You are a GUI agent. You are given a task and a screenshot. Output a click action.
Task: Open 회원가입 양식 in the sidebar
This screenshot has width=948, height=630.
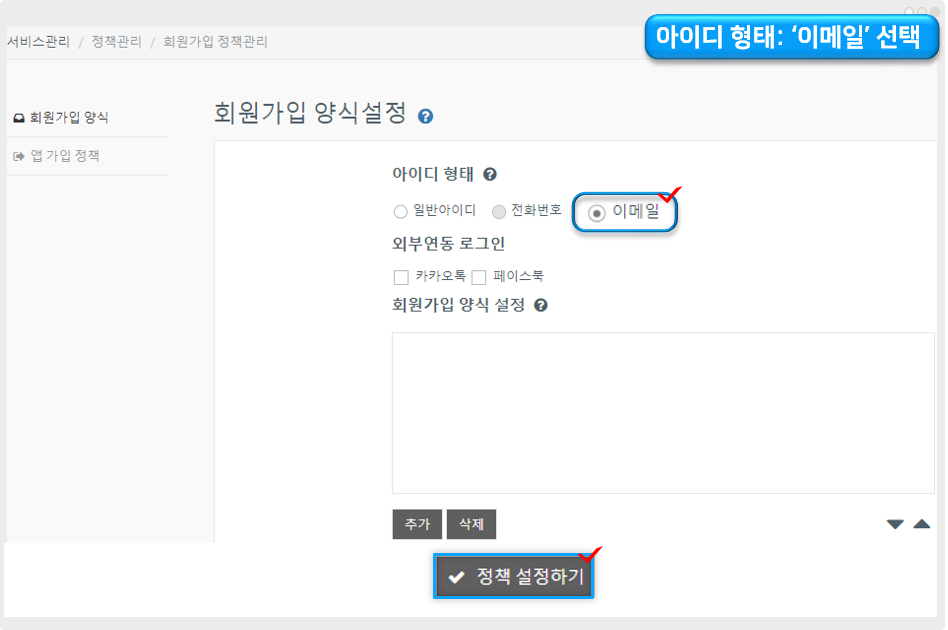coord(68,117)
